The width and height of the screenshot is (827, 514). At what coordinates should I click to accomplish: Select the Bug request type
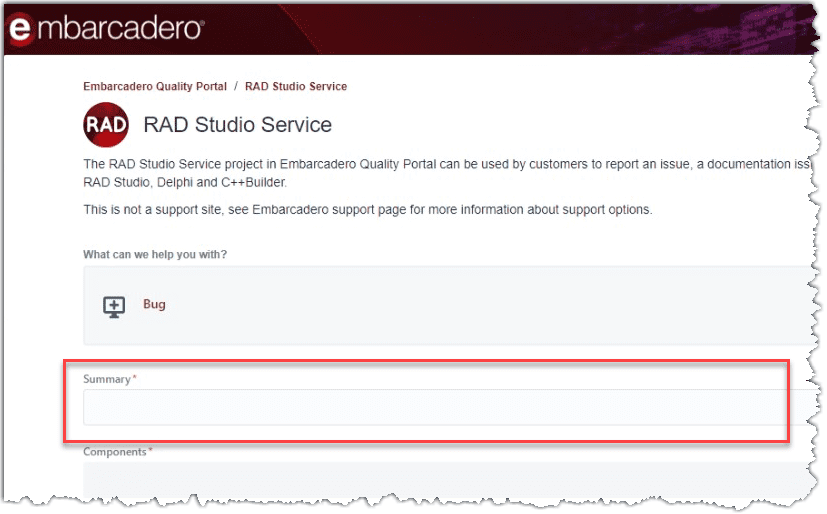click(x=154, y=305)
